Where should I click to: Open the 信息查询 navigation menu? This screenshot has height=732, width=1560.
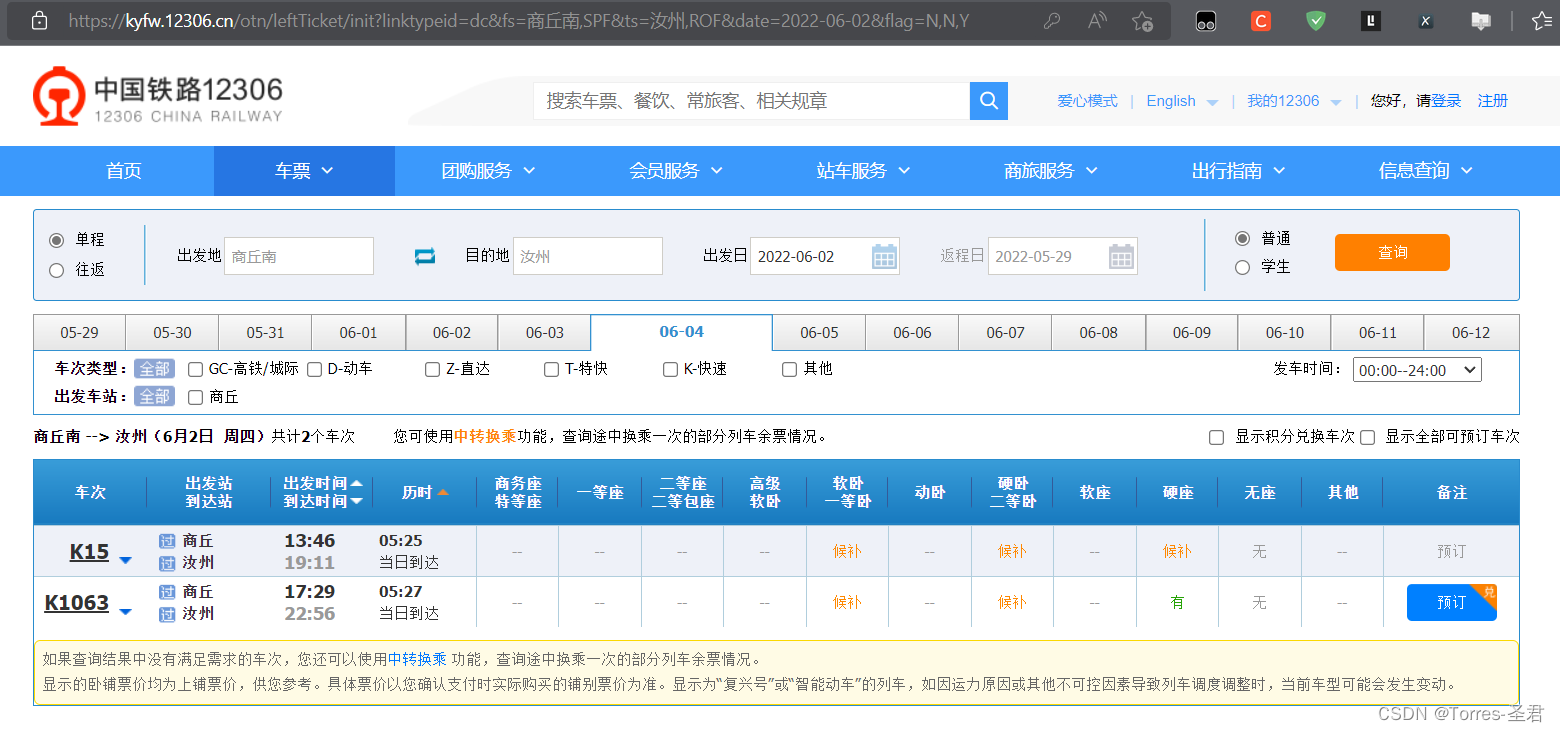point(1425,171)
